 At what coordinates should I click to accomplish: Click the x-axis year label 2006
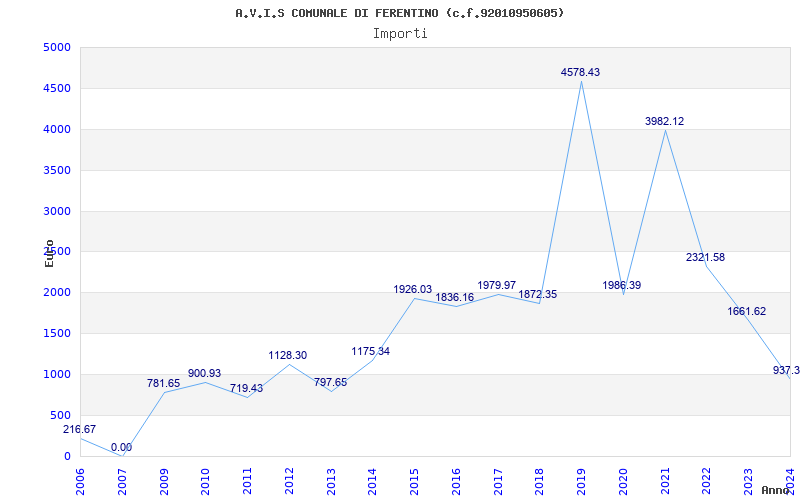point(80,481)
